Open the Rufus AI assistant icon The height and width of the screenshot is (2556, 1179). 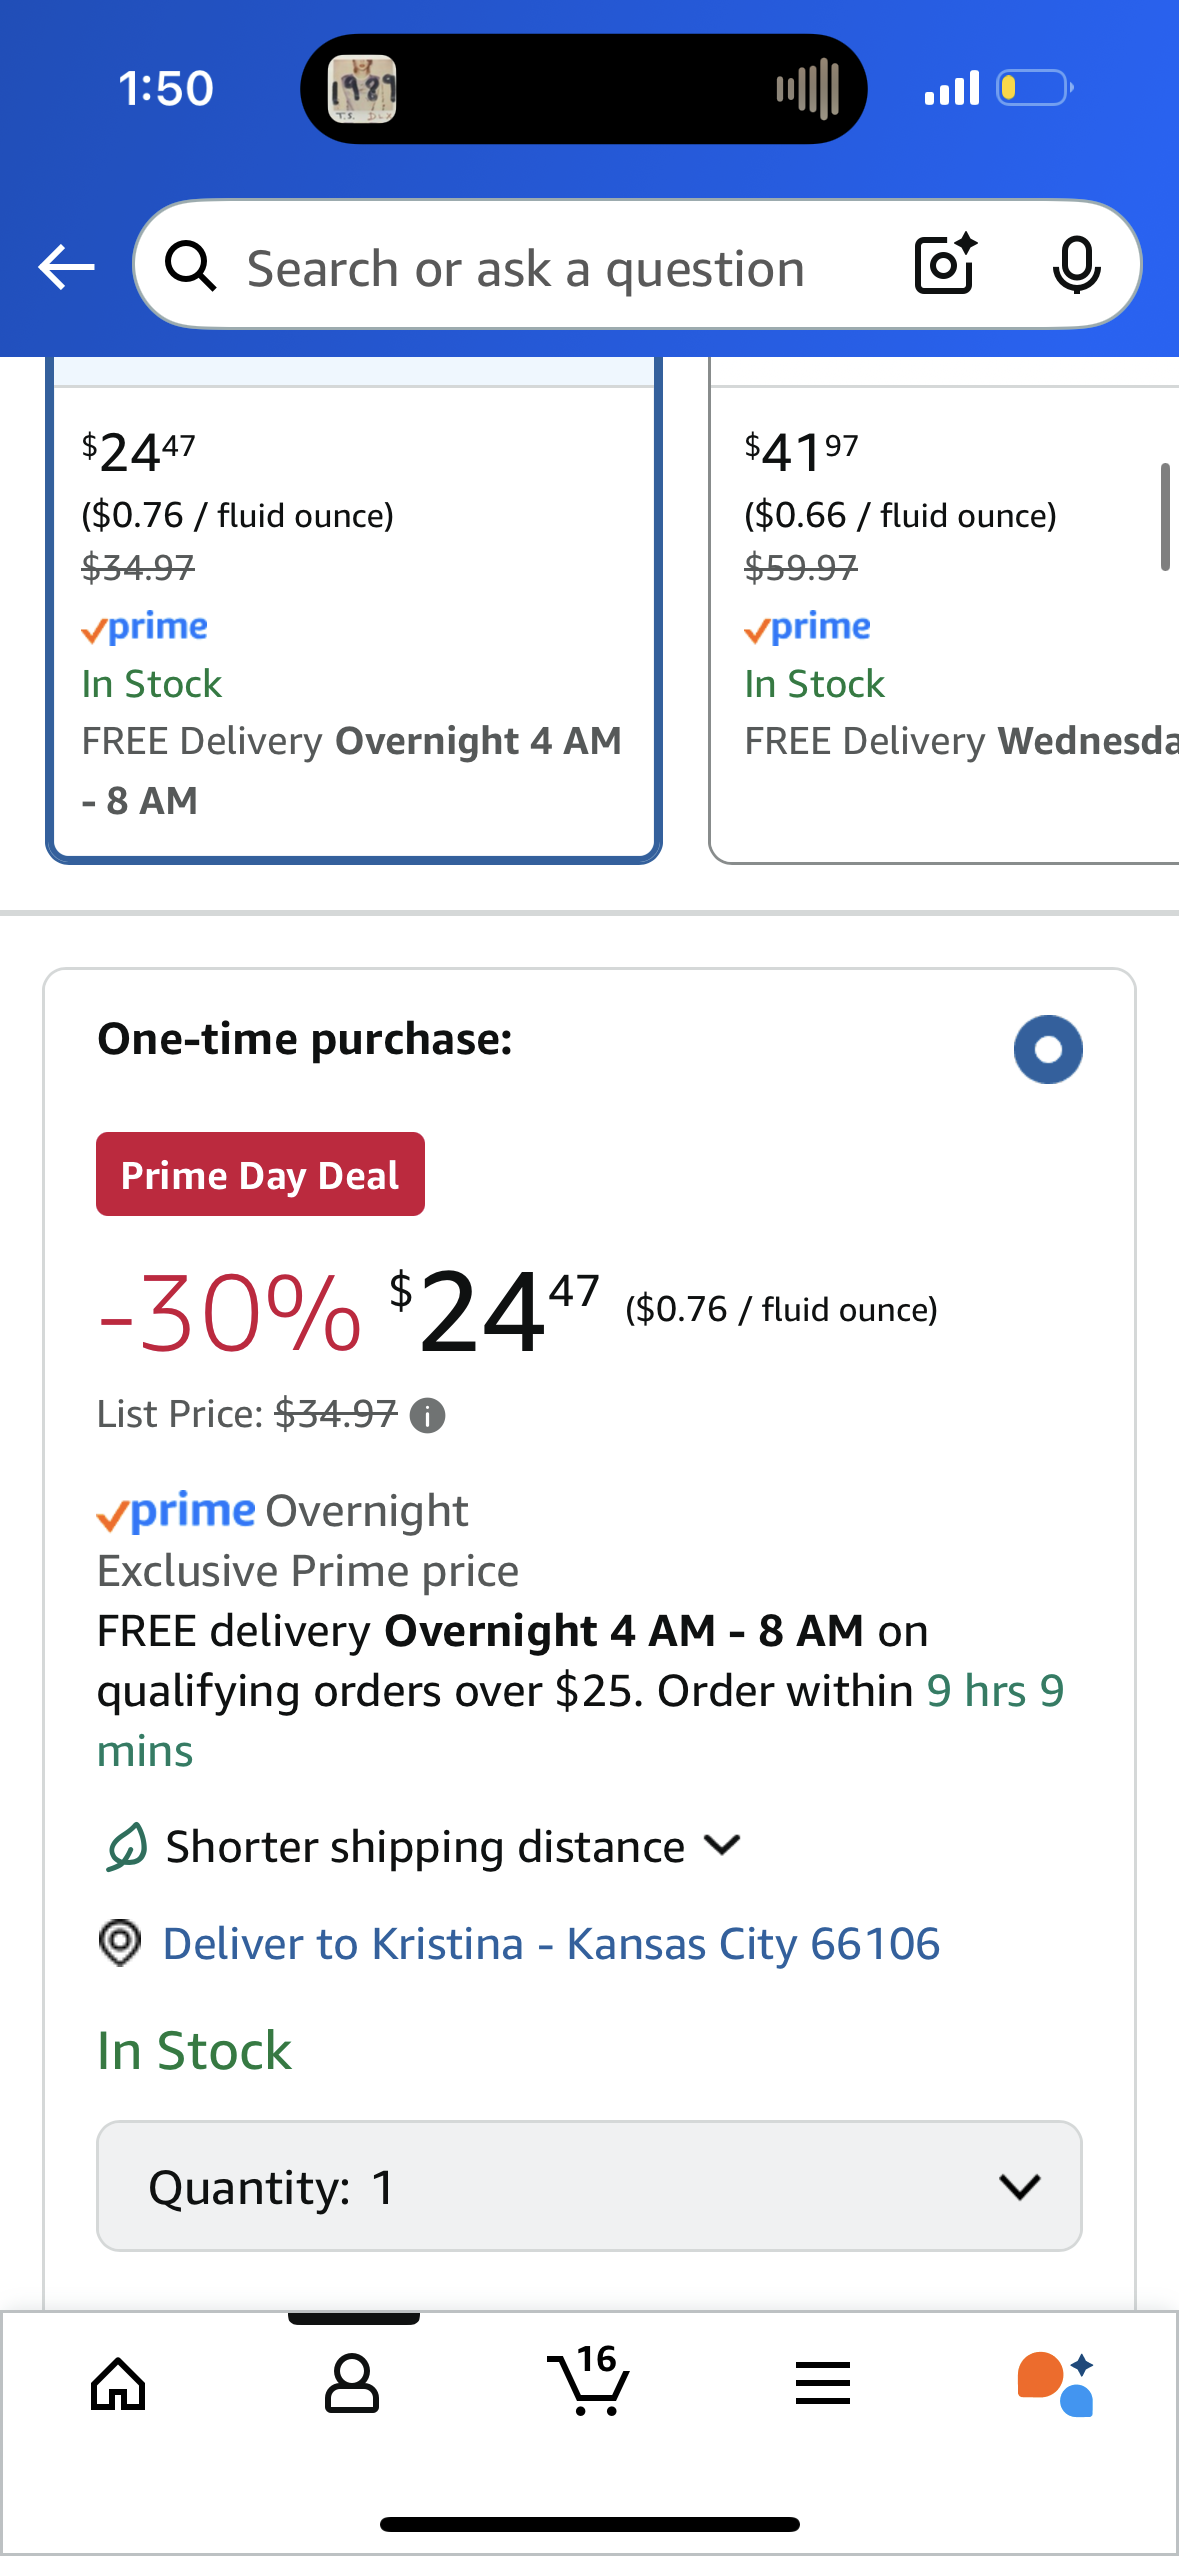1055,2383
